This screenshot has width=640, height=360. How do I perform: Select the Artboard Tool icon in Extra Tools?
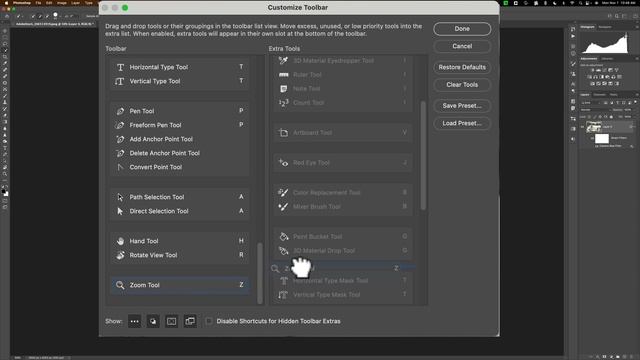(283, 133)
